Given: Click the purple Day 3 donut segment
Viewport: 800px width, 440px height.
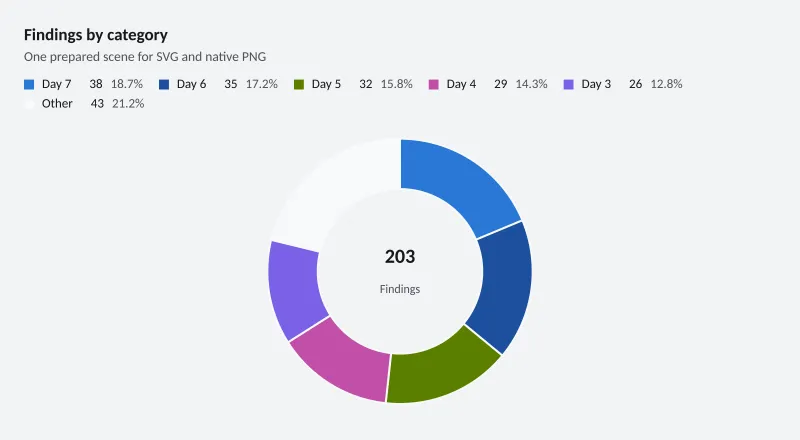Looking at the screenshot, I should [295, 290].
